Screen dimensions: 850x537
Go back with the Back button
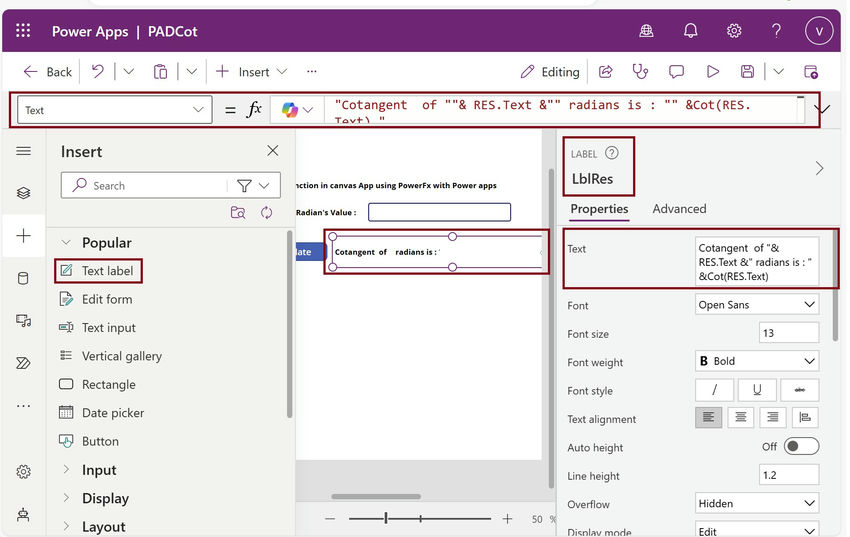(48, 72)
